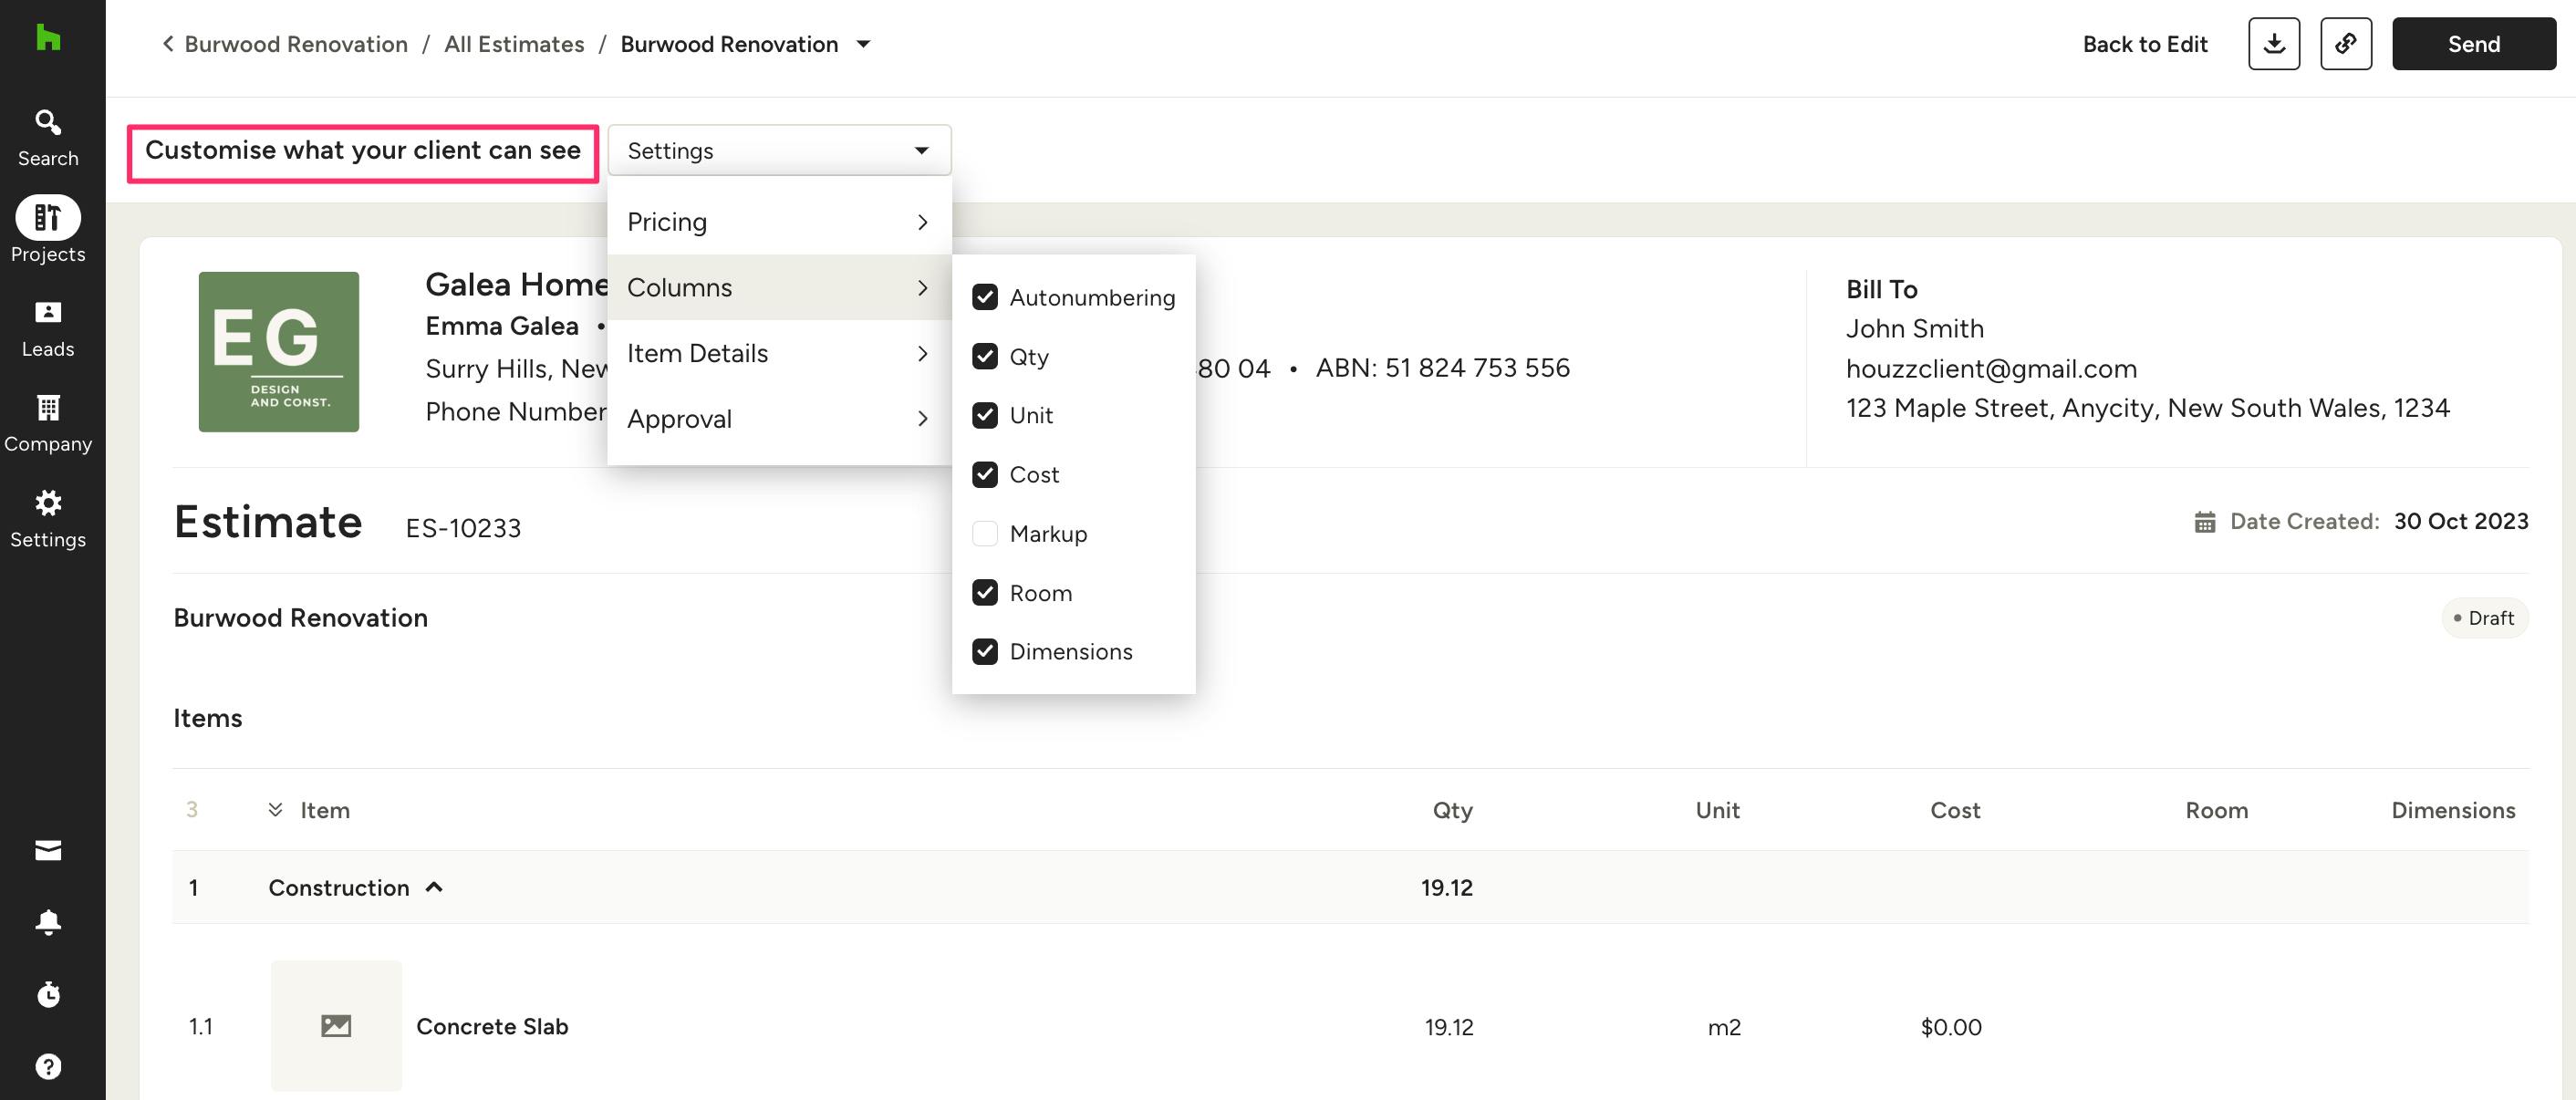Open notifications bell icon
2576x1100 pixels.
point(48,921)
